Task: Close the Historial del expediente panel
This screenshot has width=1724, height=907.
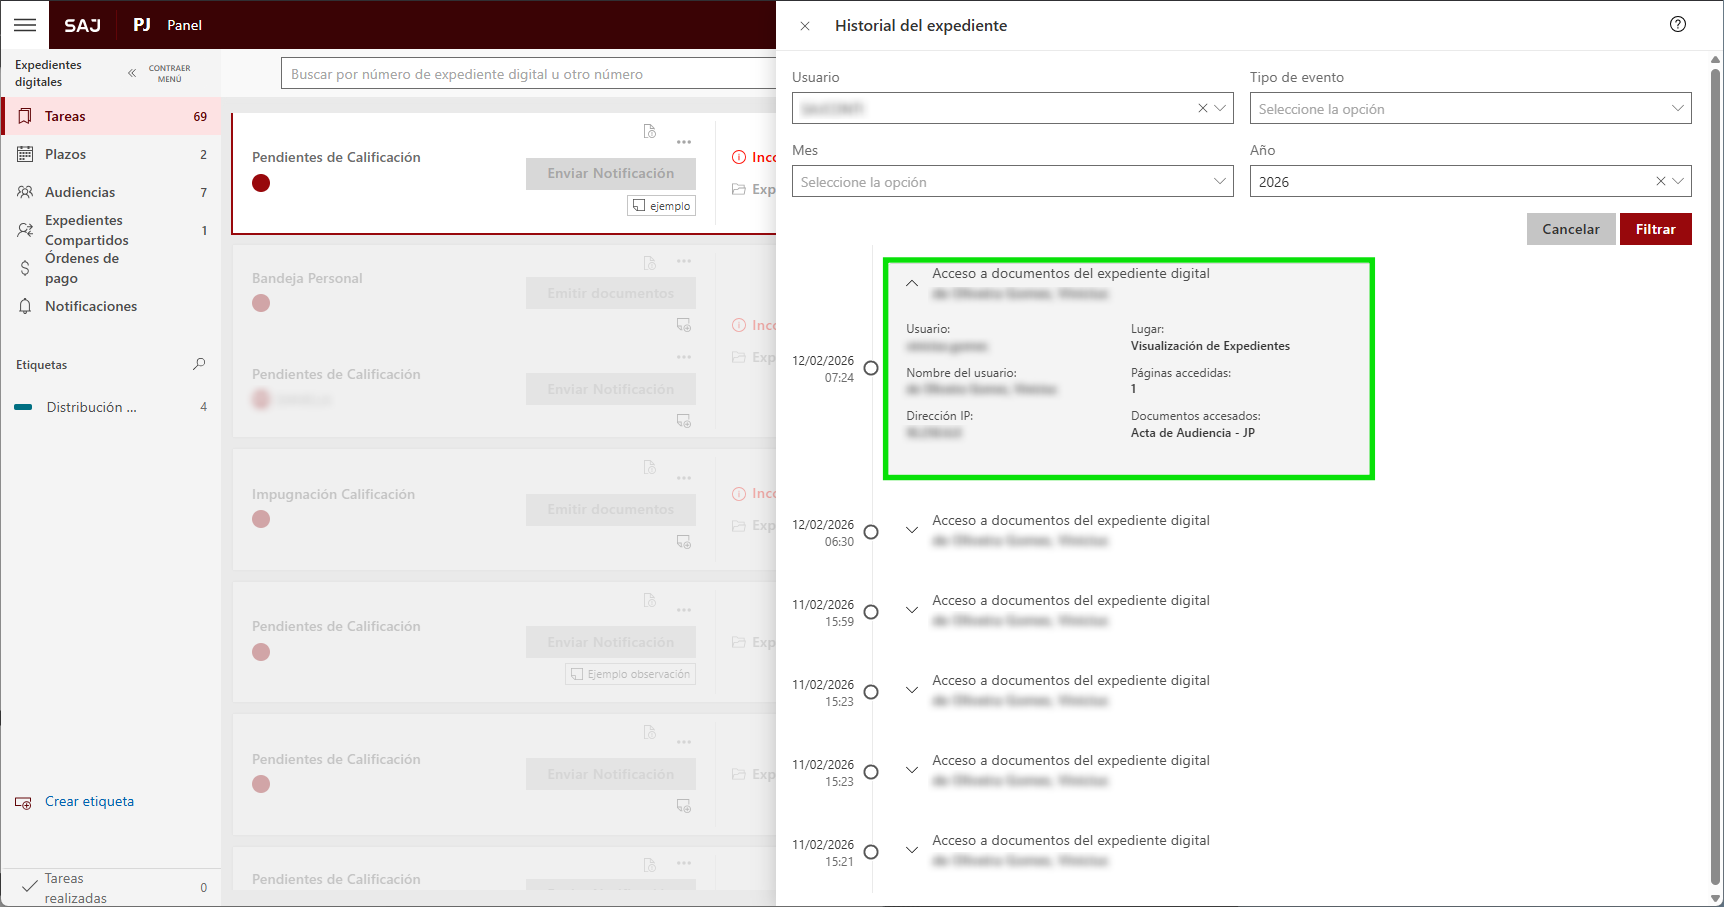Action: coord(805,26)
